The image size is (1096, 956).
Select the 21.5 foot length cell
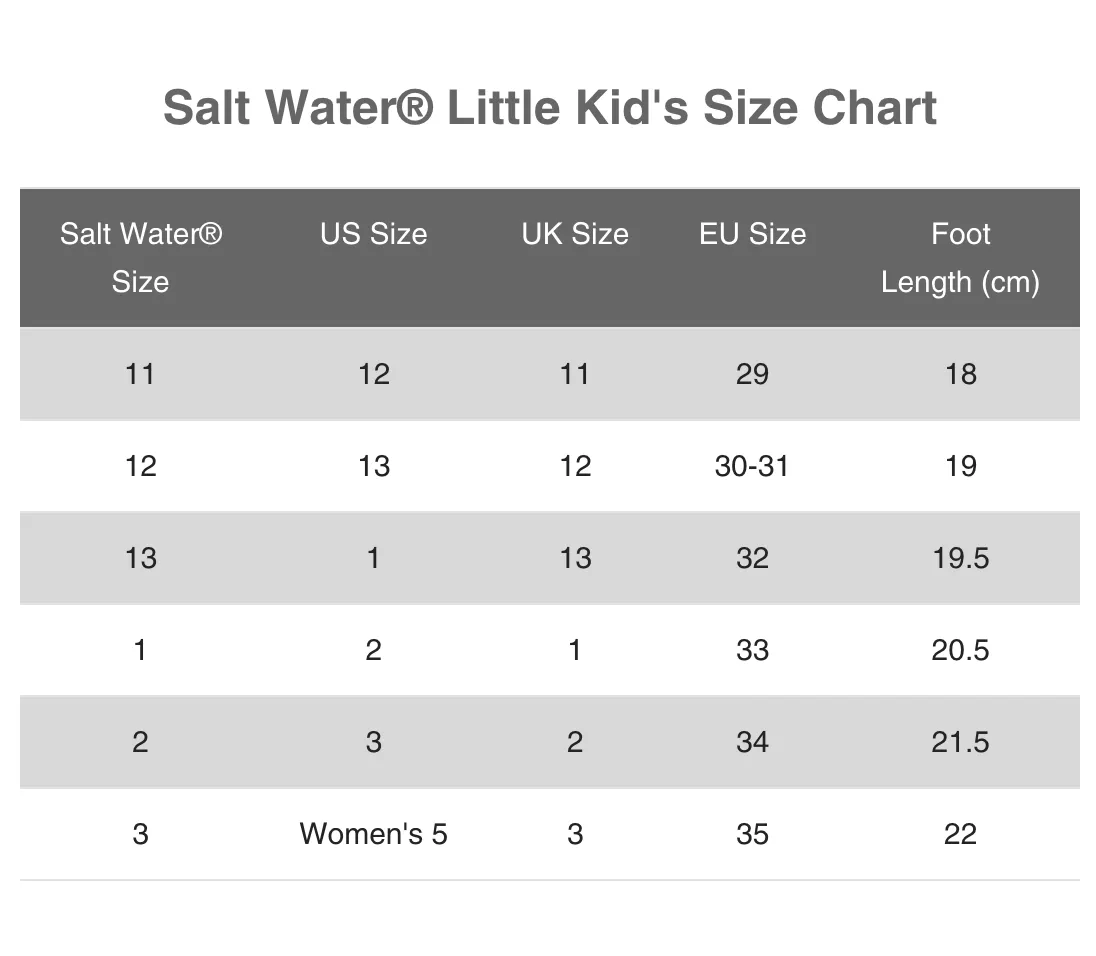pos(960,742)
